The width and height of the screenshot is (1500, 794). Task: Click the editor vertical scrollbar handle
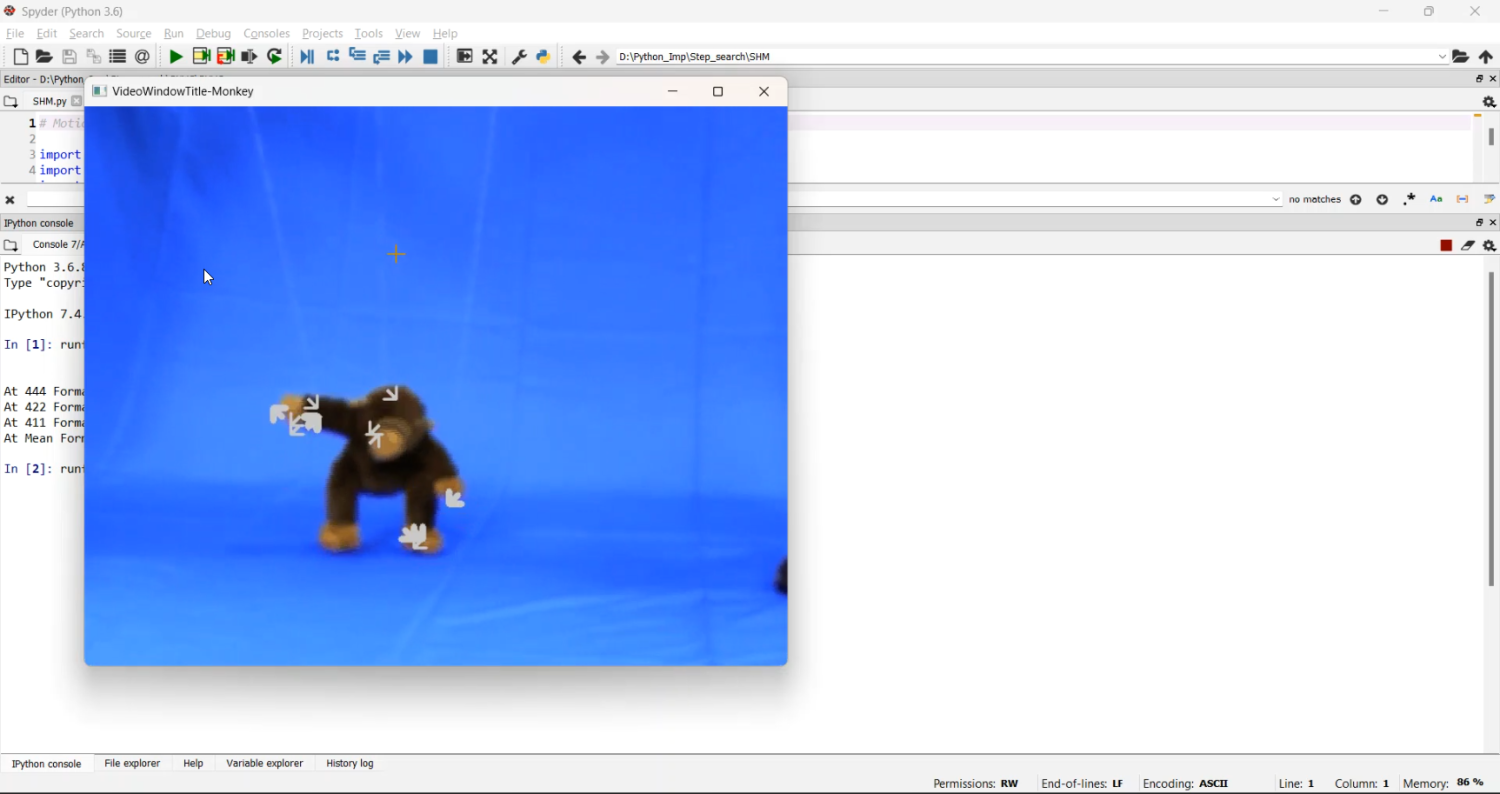click(x=1491, y=137)
